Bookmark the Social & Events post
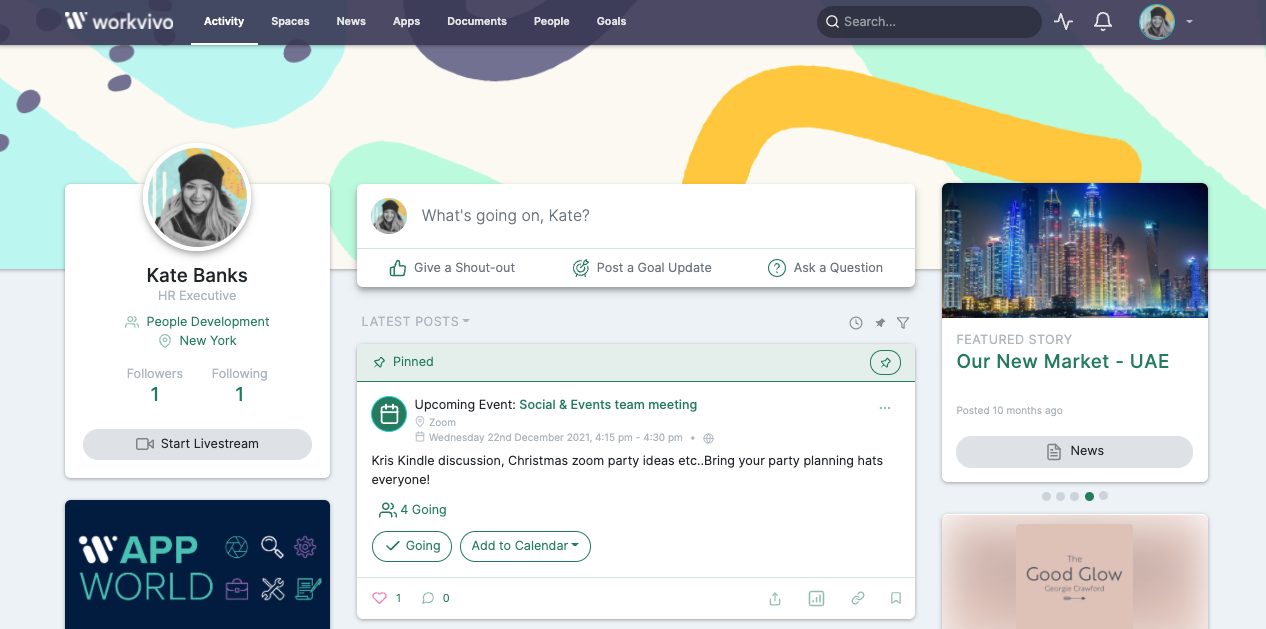The width and height of the screenshot is (1266, 629). [x=896, y=597]
